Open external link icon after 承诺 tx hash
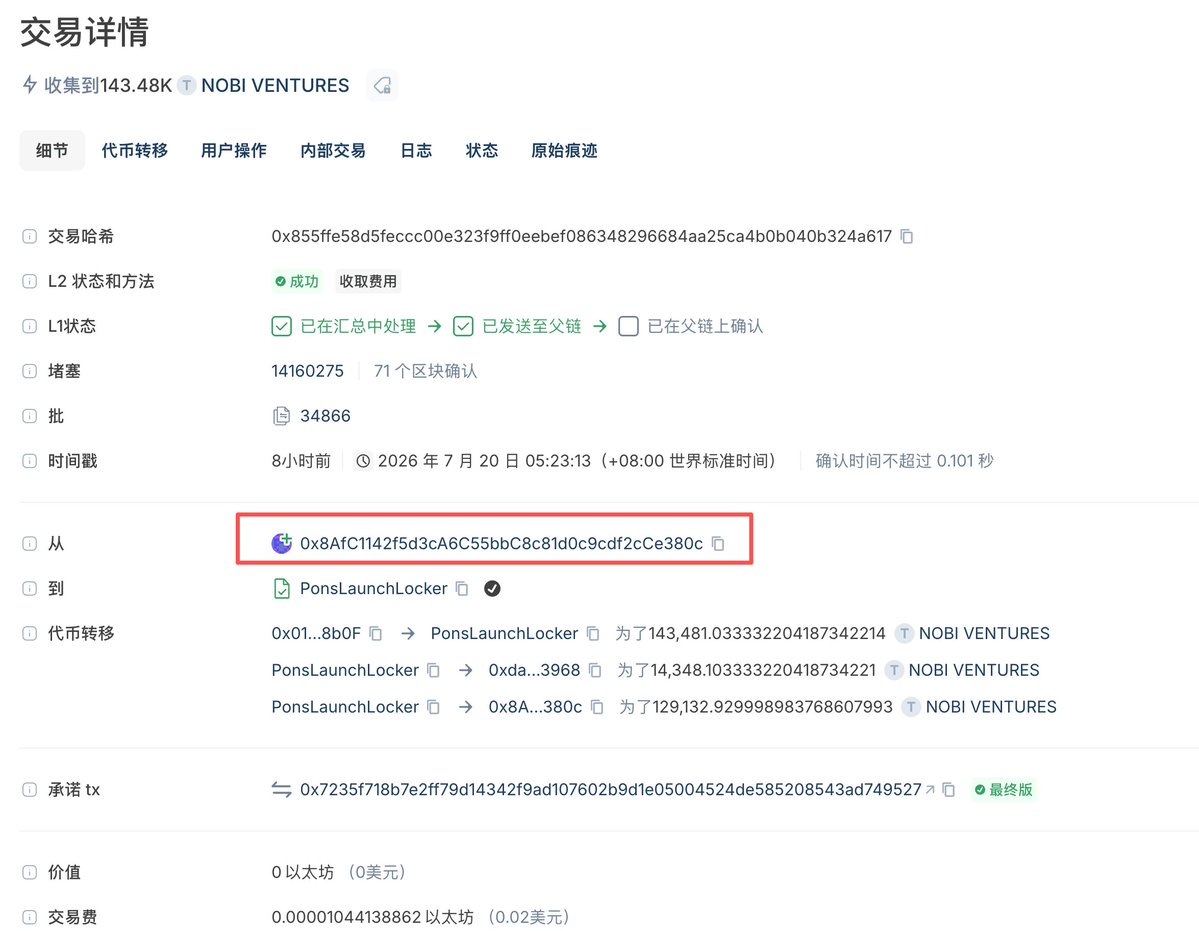Screen dimensions: 1199x931 tap(930, 790)
